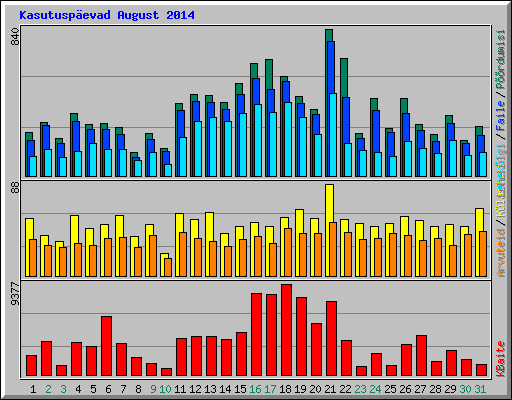Click day label '25'
The height and width of the screenshot is (400, 512).
click(390, 389)
